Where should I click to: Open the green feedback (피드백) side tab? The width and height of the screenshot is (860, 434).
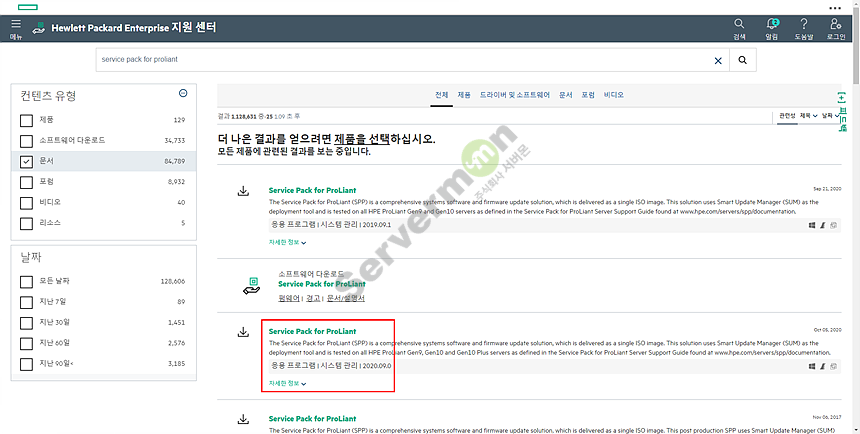pos(842,112)
